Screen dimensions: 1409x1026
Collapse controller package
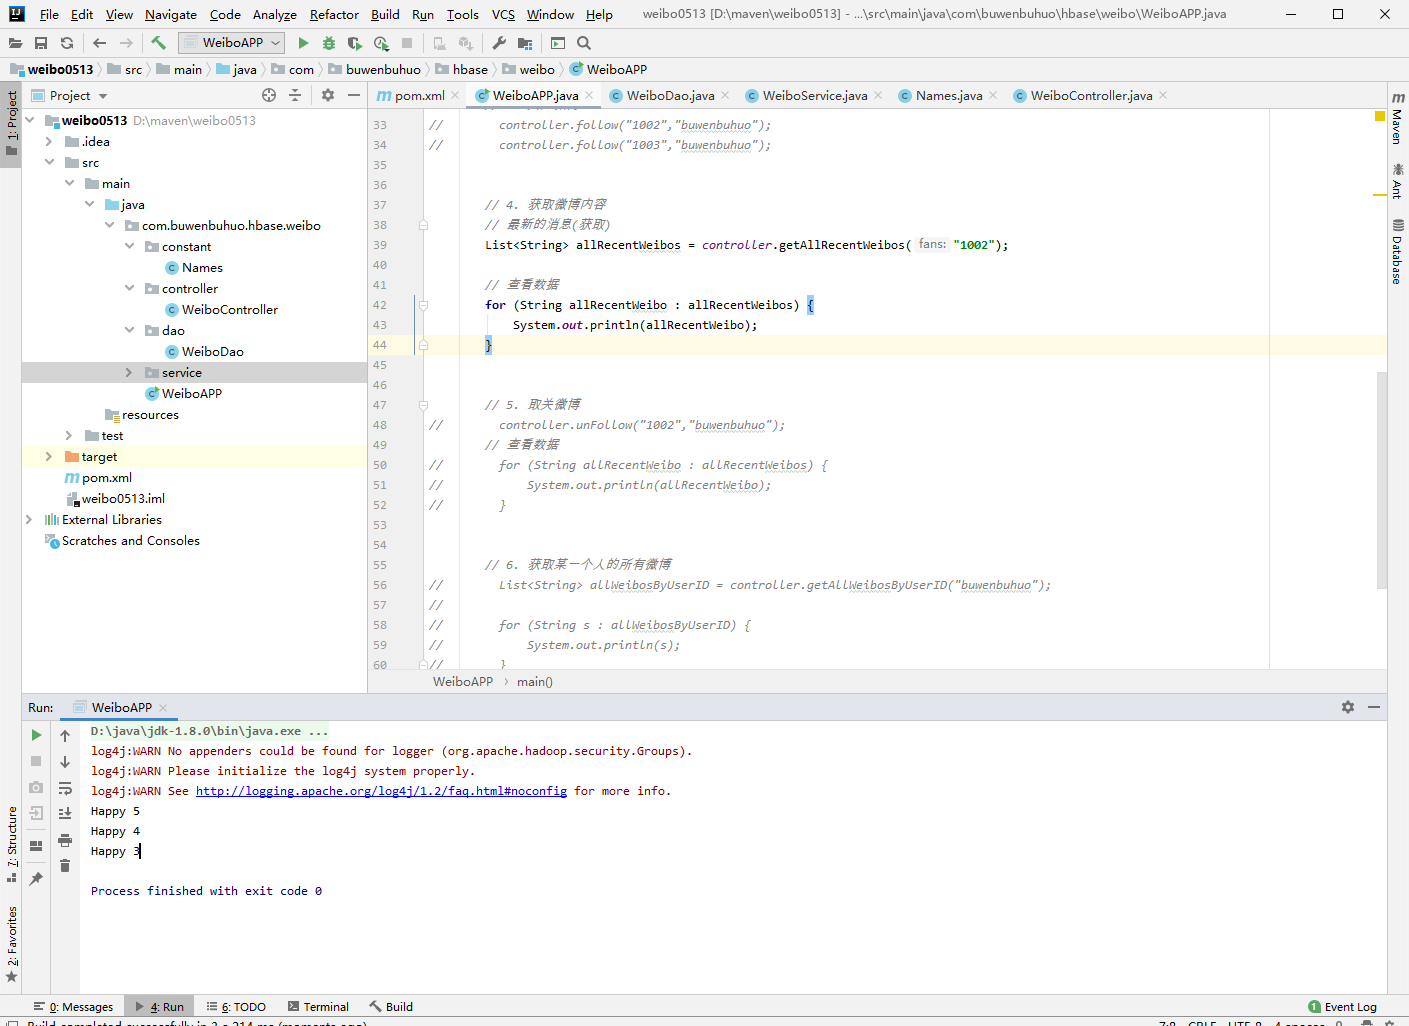point(129,288)
